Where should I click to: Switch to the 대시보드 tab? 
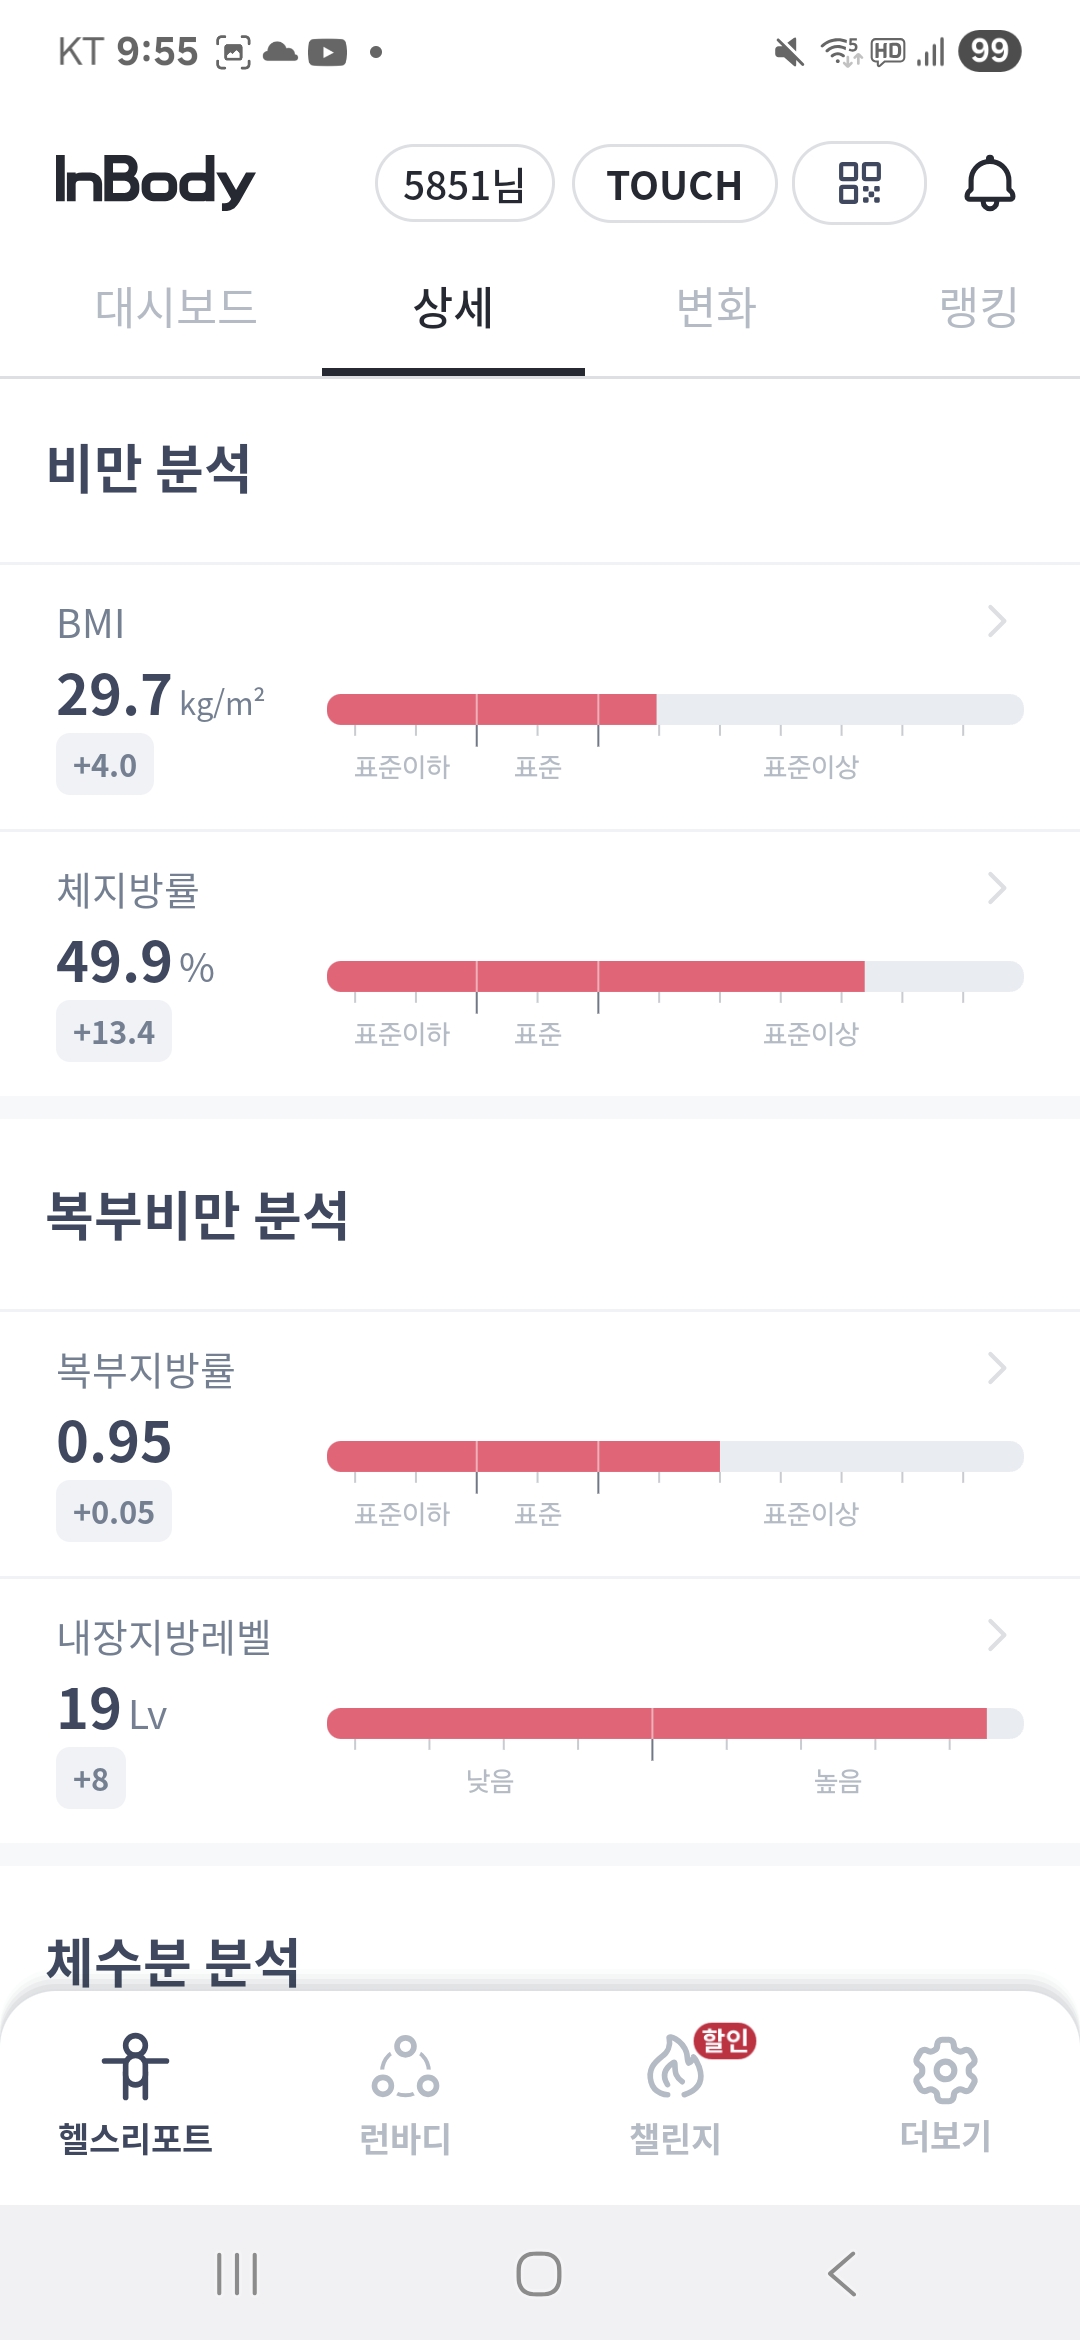pos(176,307)
